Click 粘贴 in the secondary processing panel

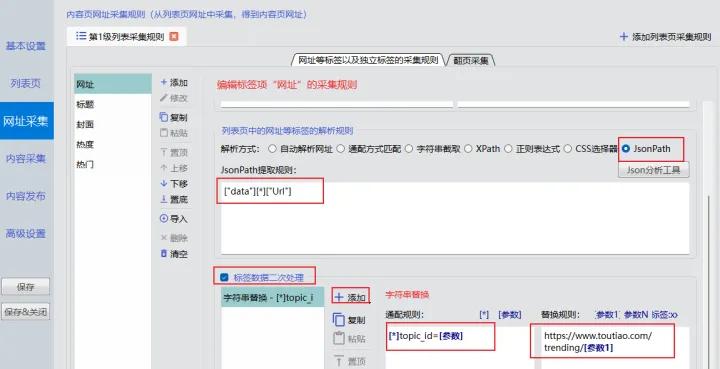349,339
